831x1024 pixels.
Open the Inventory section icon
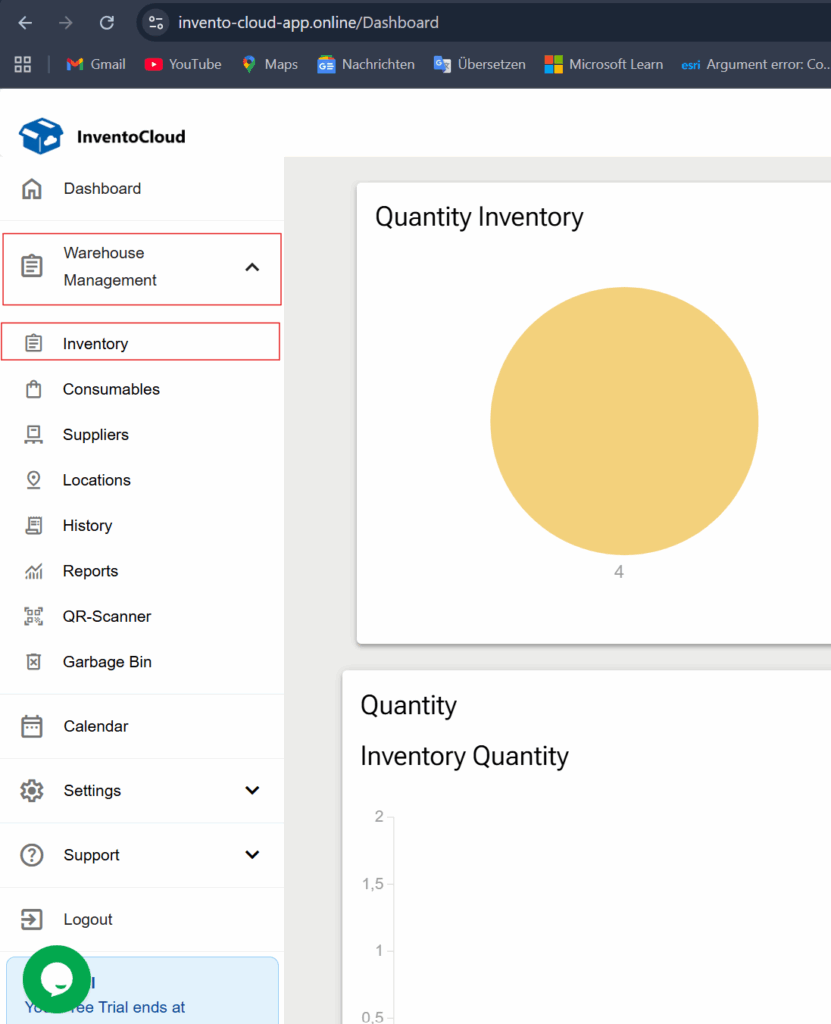(33, 342)
